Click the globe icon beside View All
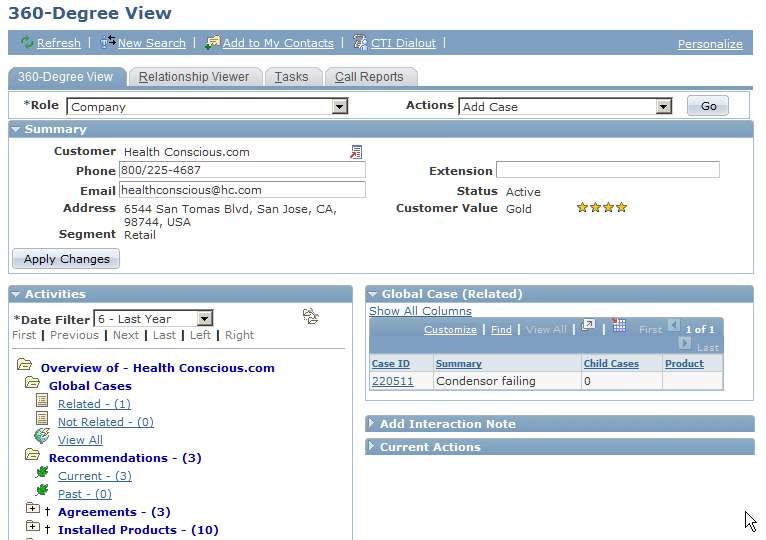 click(42, 435)
